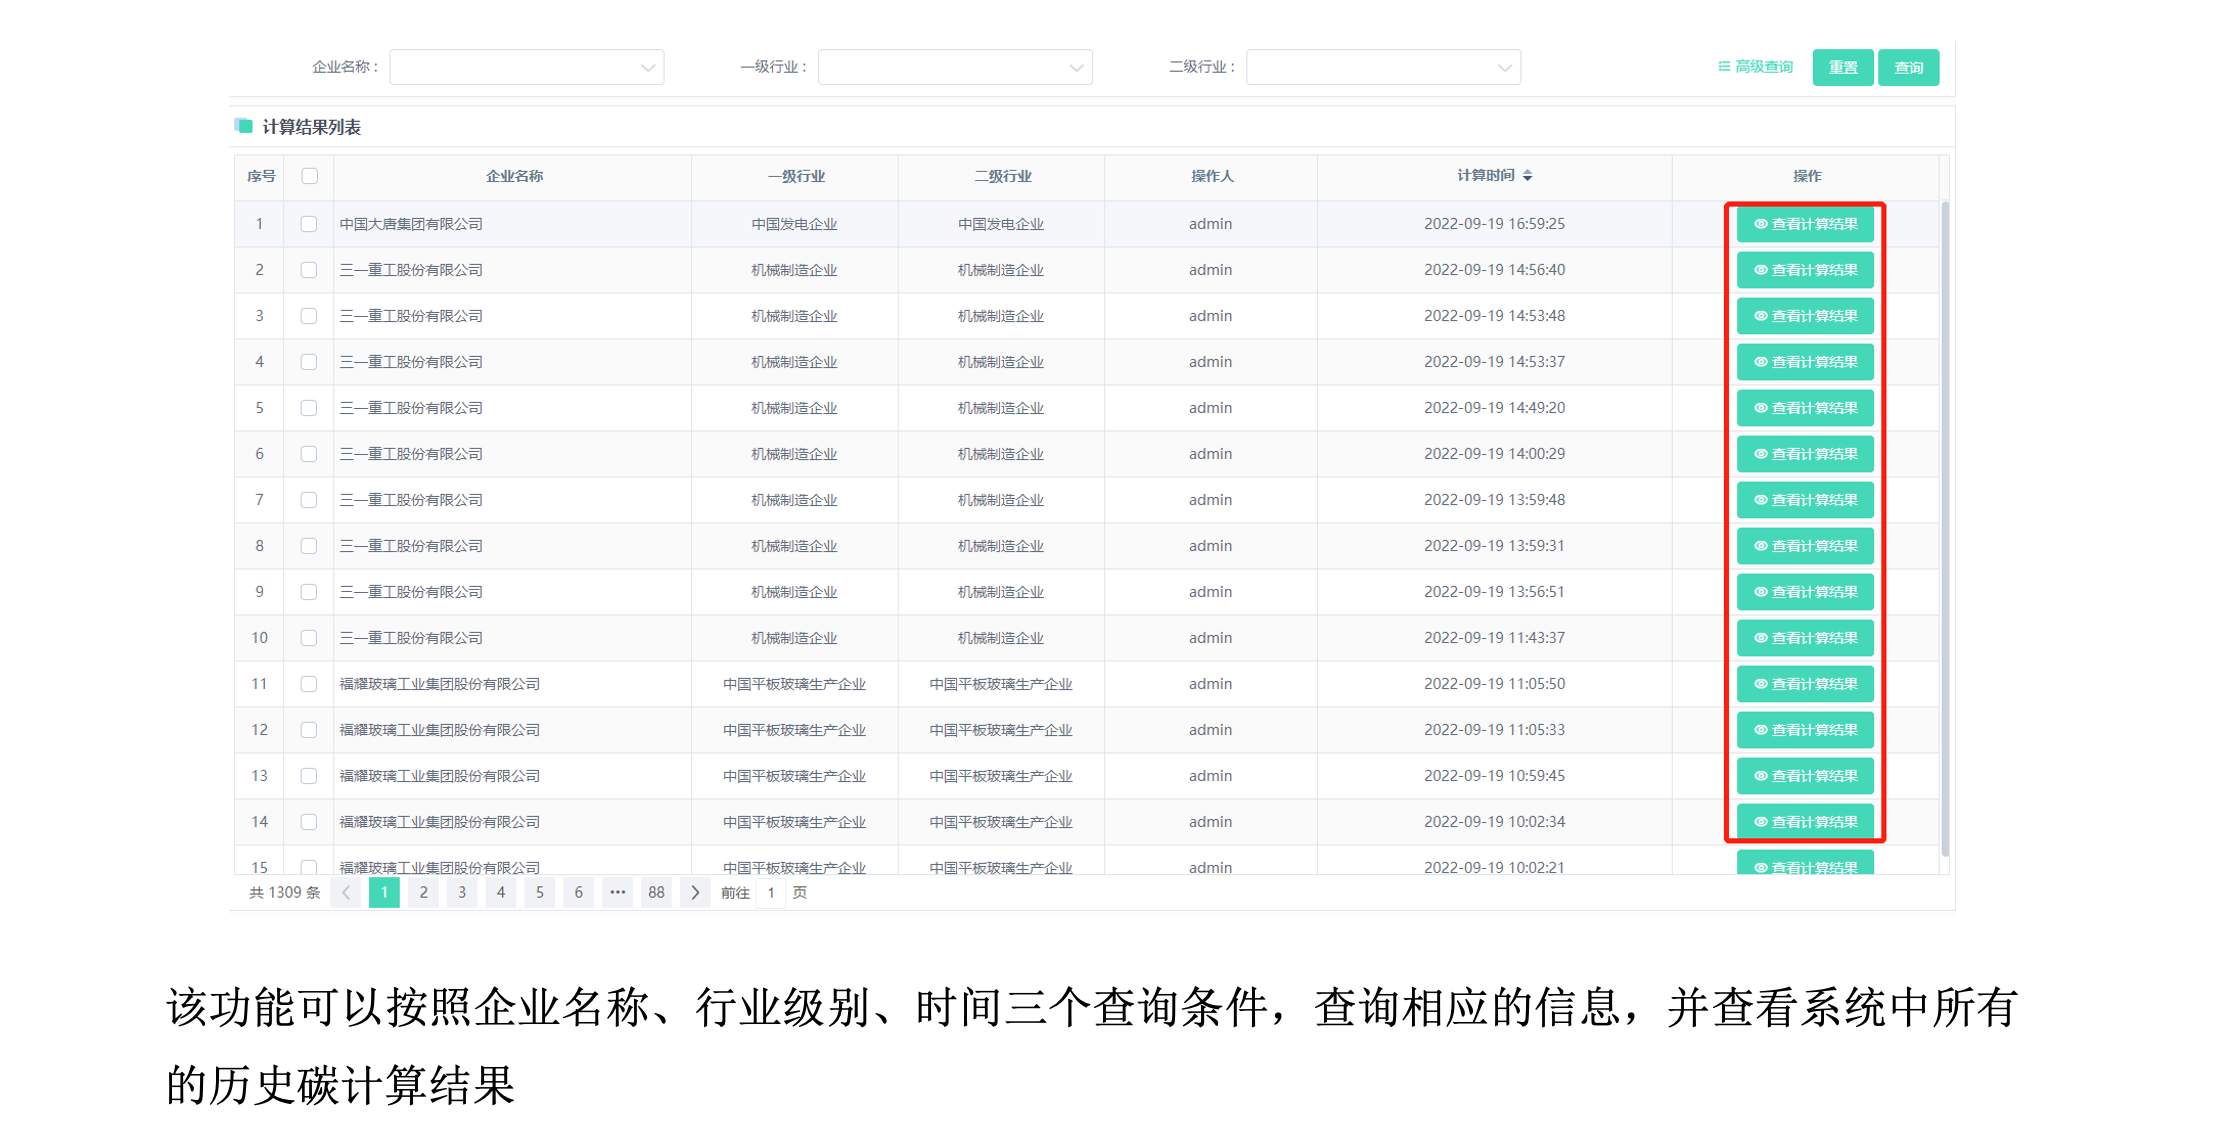This screenshot has width=2238, height=1122.
Task: Jump to last page 88
Action: (x=656, y=893)
